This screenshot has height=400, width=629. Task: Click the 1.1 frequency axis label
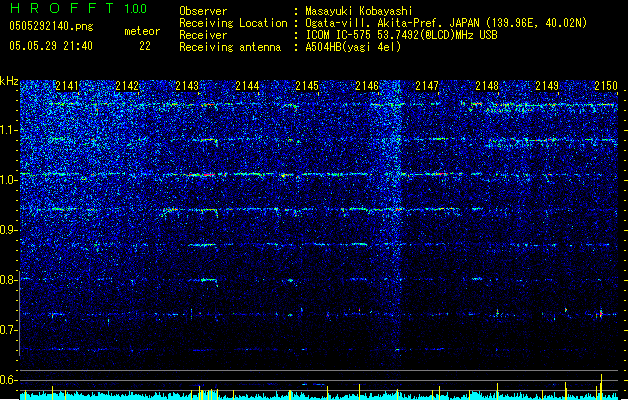click(x=8, y=130)
